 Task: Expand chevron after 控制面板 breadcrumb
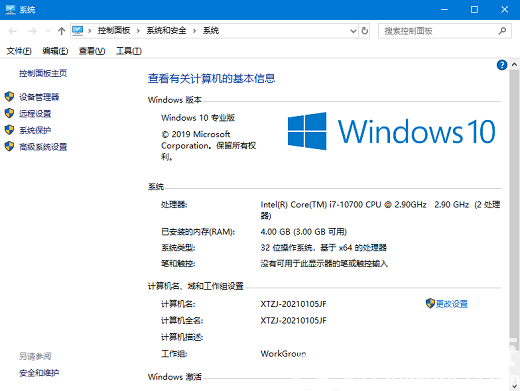[138, 31]
